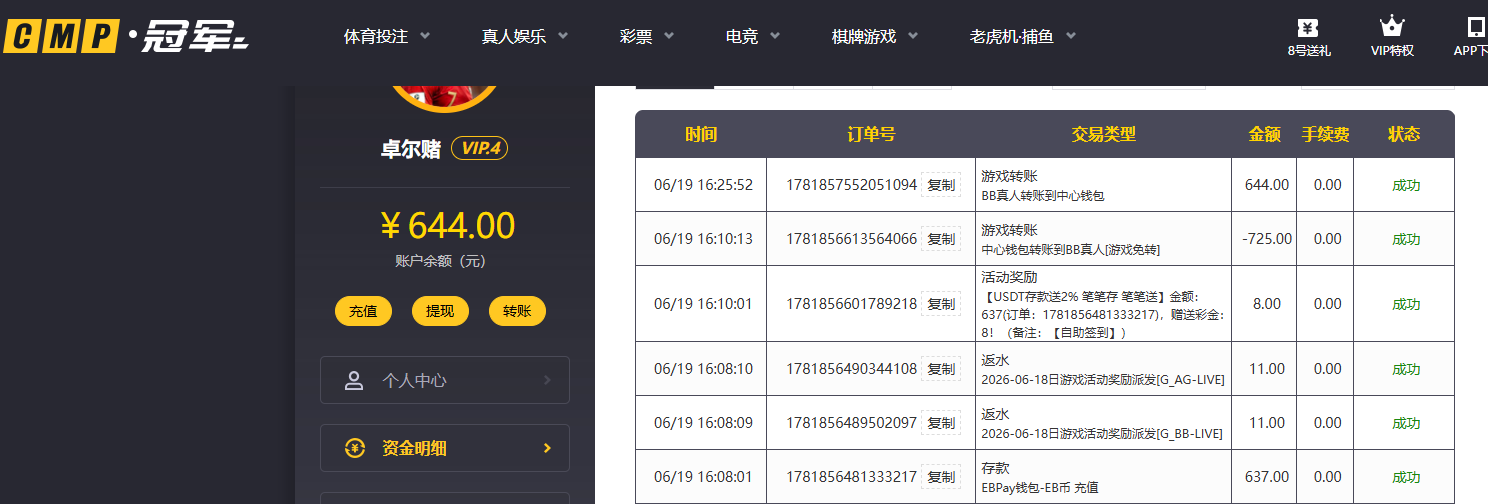Click the G_AG-LIVE rebate description
1488x504 pixels.
1103,380
